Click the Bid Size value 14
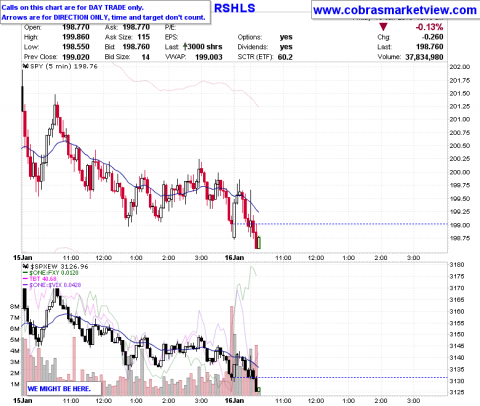 point(146,57)
